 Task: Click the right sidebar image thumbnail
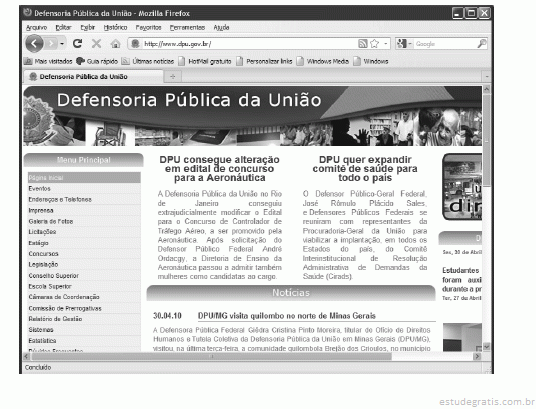(x=462, y=187)
